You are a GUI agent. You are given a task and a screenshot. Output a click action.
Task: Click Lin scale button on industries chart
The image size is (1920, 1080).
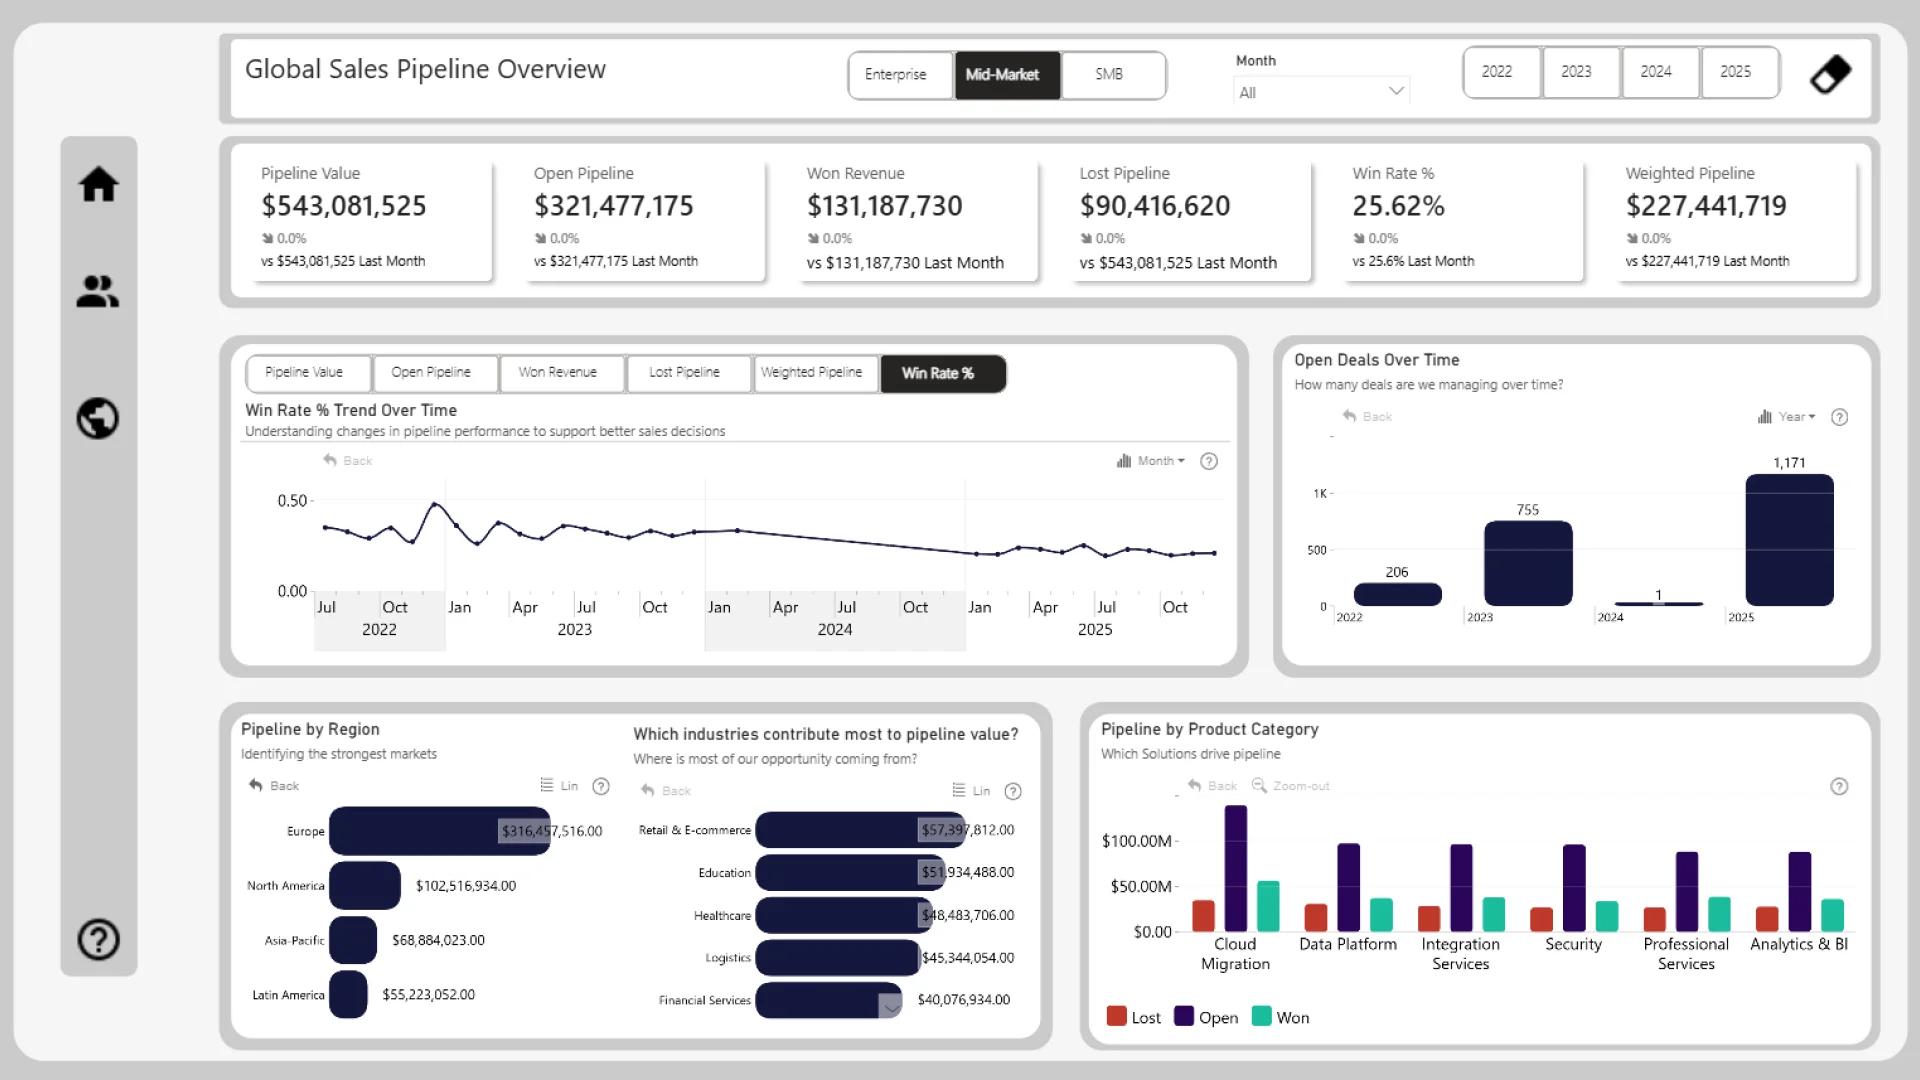point(972,791)
